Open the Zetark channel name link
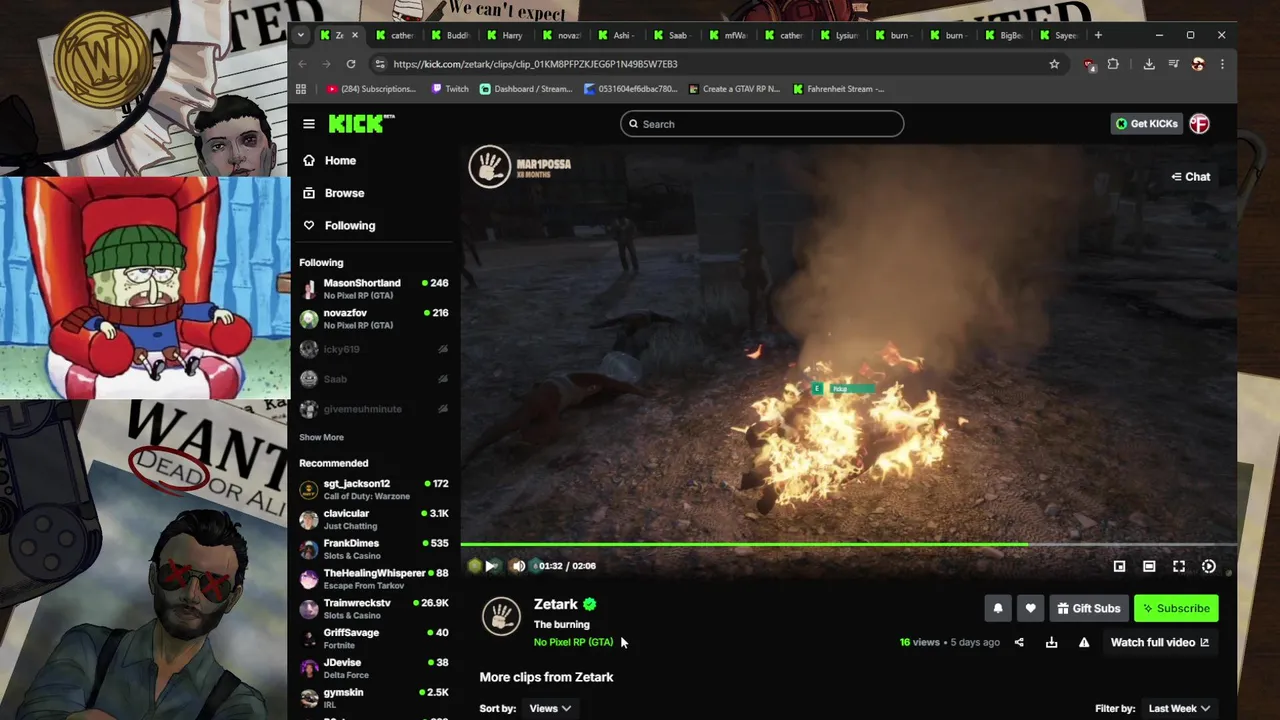Screen dimensions: 1280x720 (556, 604)
